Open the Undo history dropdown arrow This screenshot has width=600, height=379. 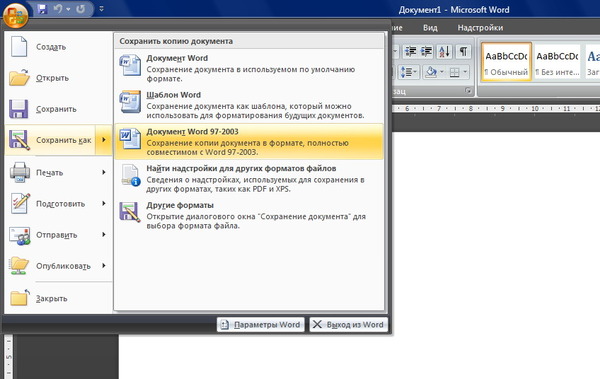68,9
